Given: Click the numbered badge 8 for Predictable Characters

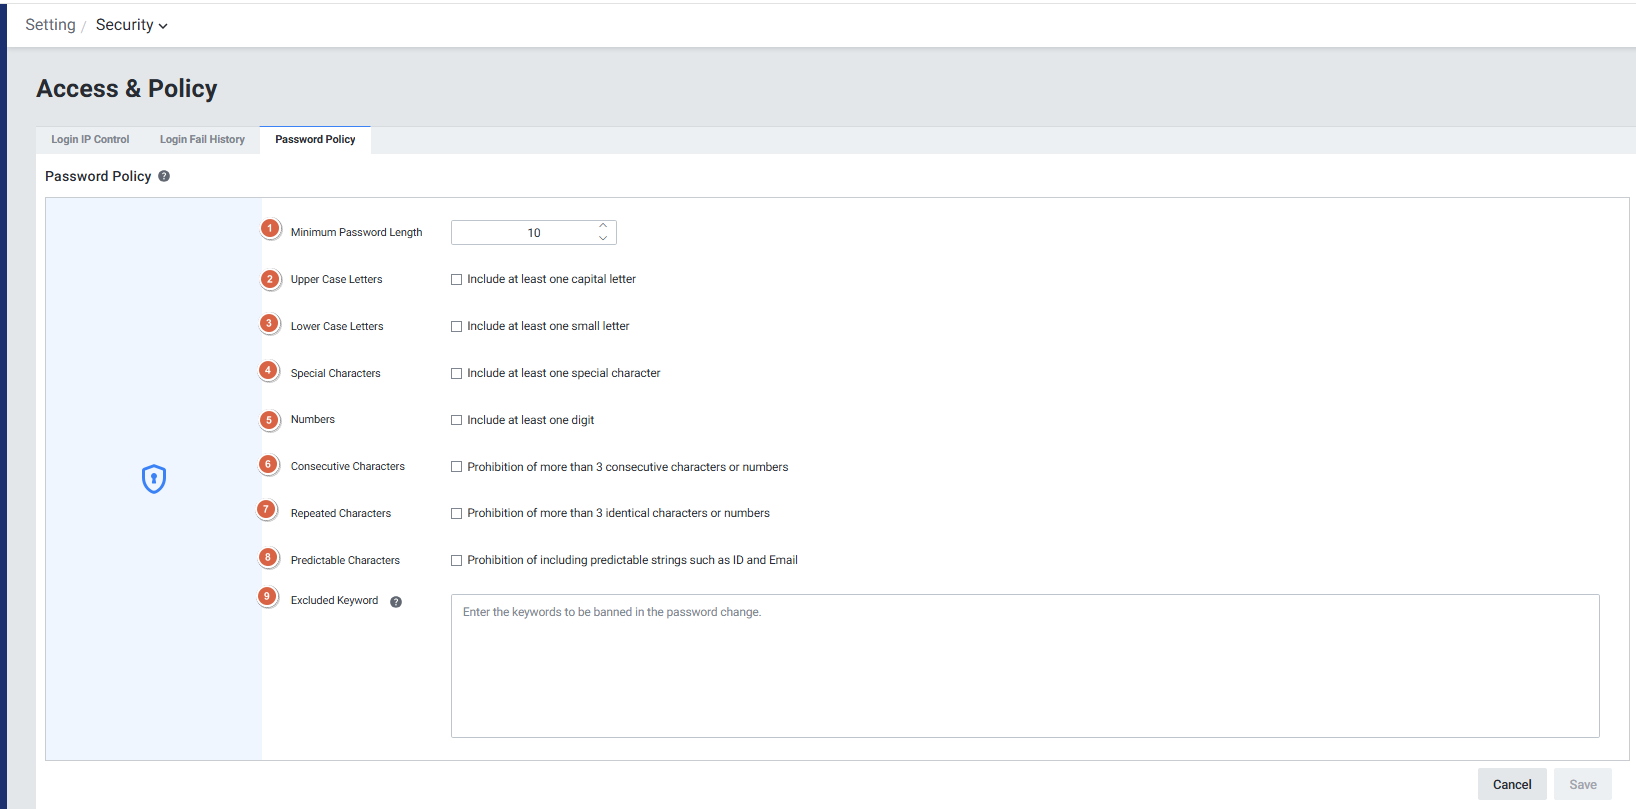Looking at the screenshot, I should (x=268, y=558).
